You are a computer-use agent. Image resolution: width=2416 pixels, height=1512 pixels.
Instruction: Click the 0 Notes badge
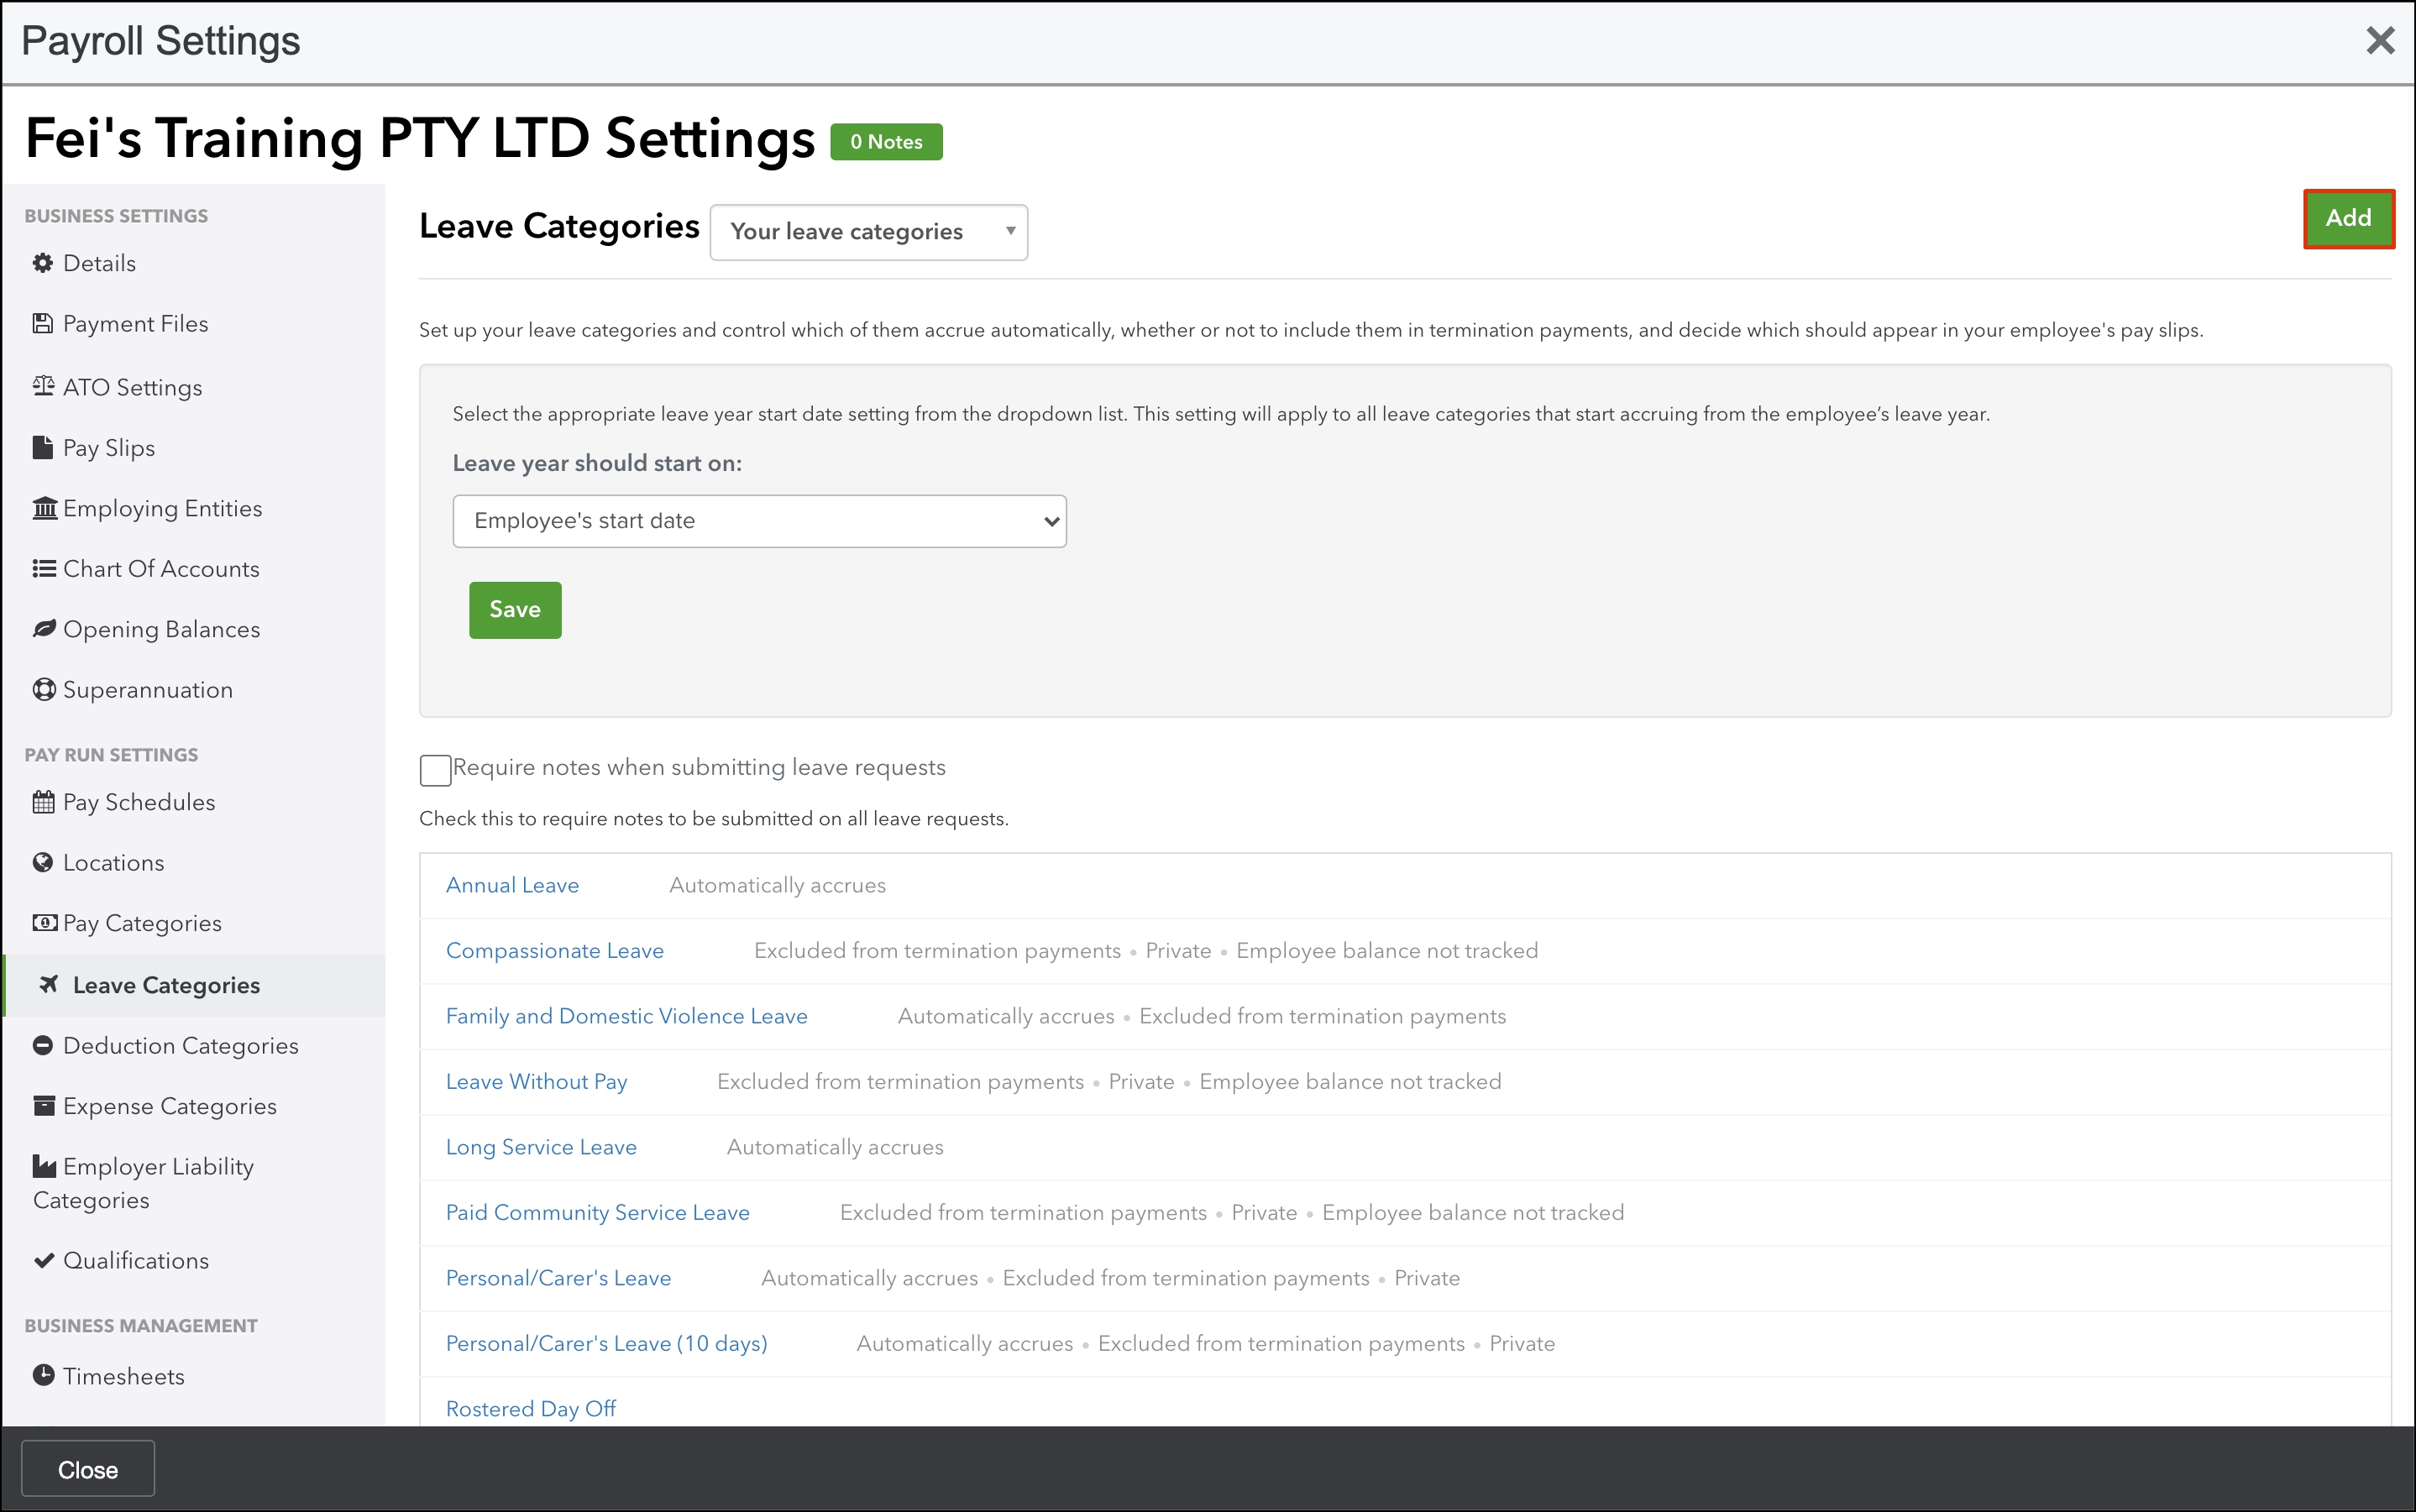(886, 142)
